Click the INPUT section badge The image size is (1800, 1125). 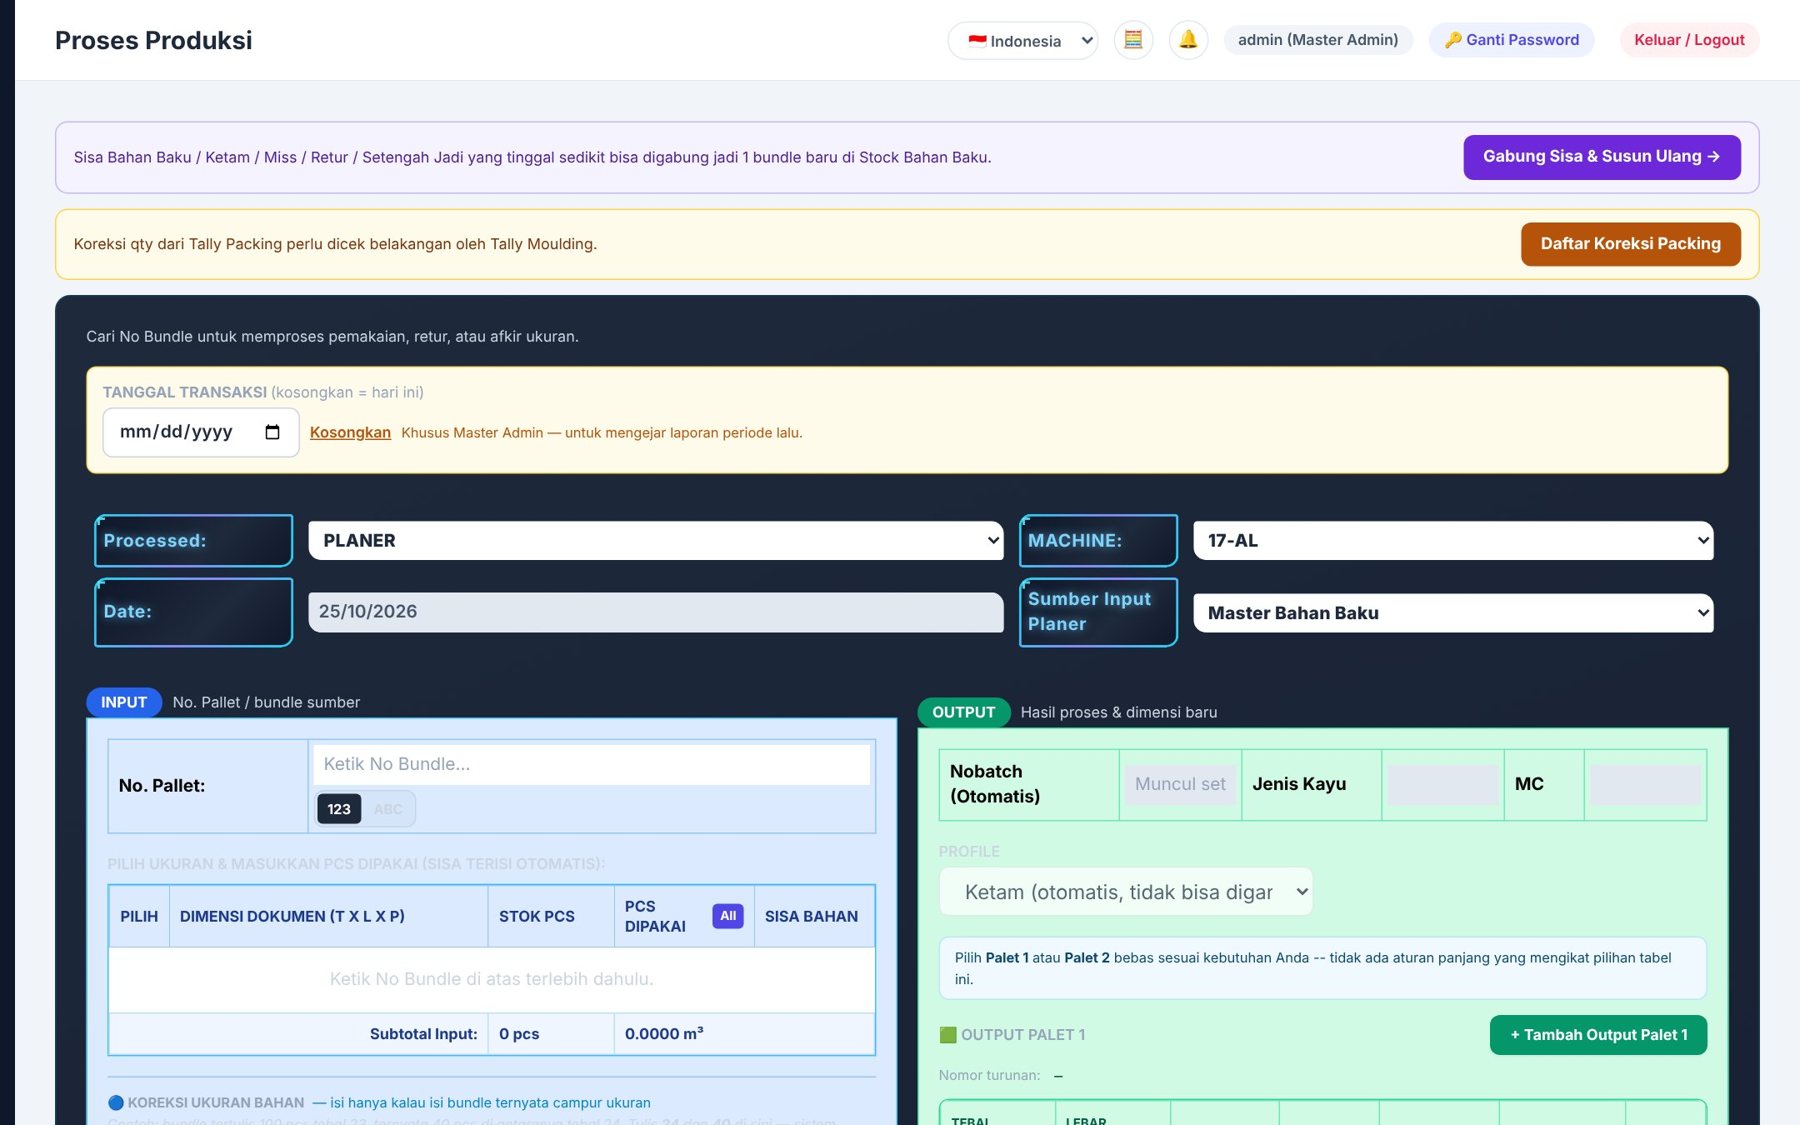pyautogui.click(x=124, y=702)
